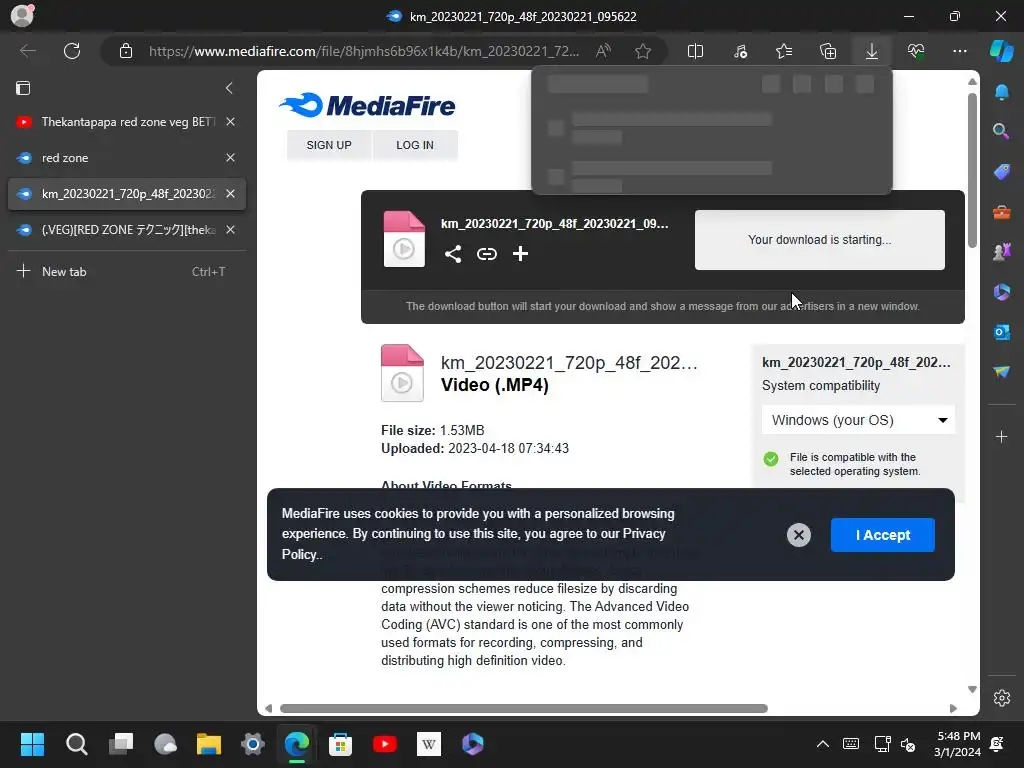Viewport: 1024px width, 768px height.
Task: Click the plus icon to save file
Action: pyautogui.click(x=520, y=253)
